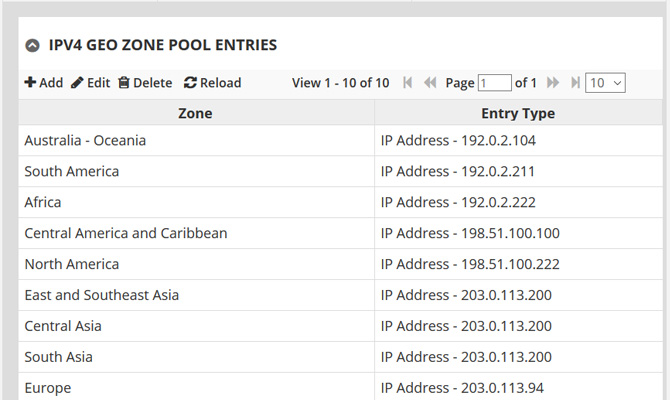670x400 pixels.
Task: Go to the next page of entries
Action: tap(552, 83)
